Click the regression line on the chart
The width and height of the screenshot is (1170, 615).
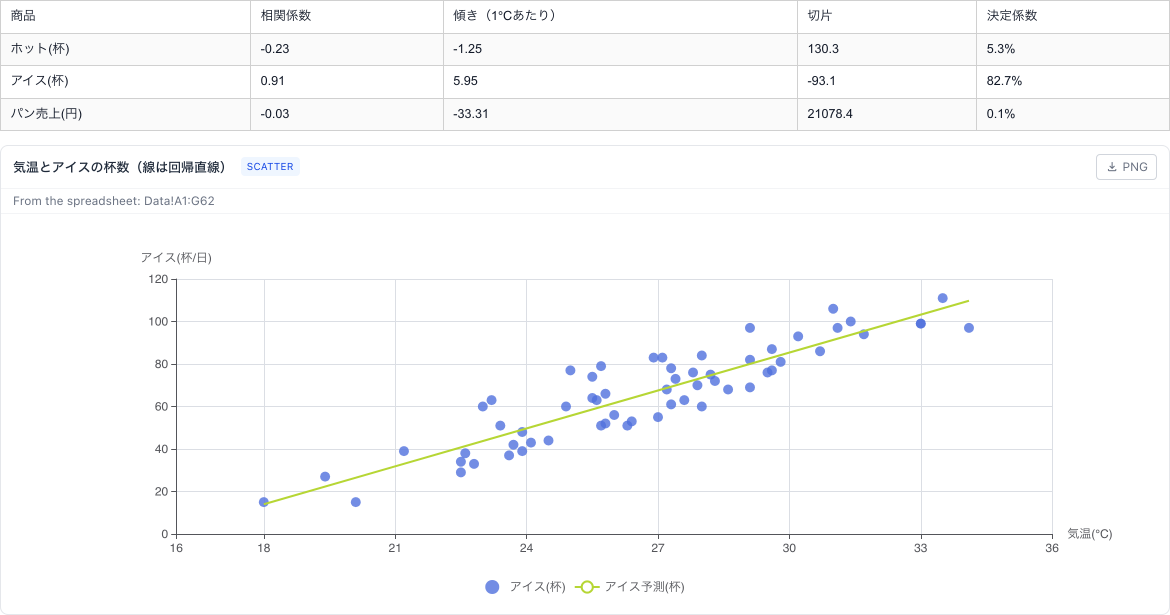pos(616,402)
